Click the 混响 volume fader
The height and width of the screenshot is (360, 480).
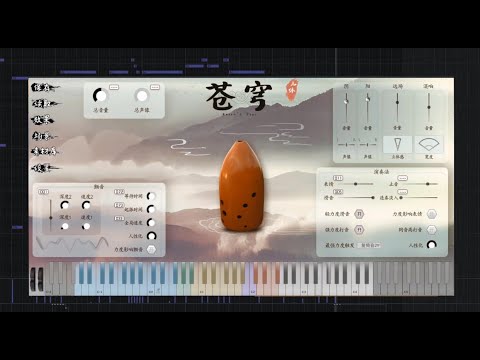(429, 107)
